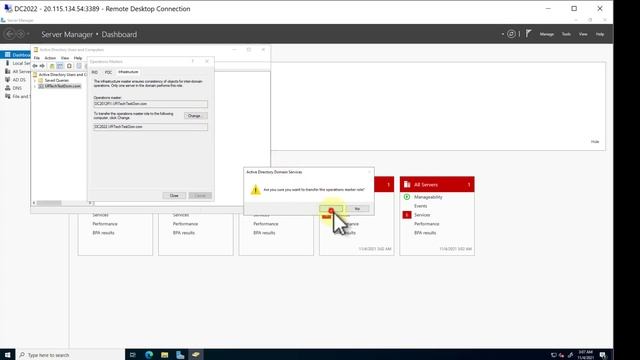Open the View menu in Active Directory Users and Computers

[x=64, y=58]
